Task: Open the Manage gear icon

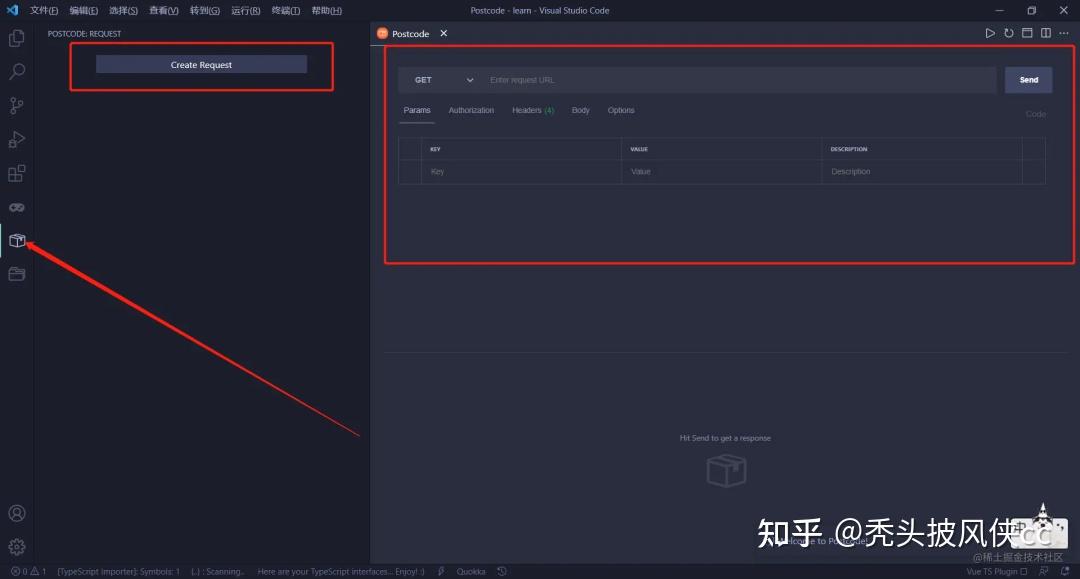Action: coord(17,547)
